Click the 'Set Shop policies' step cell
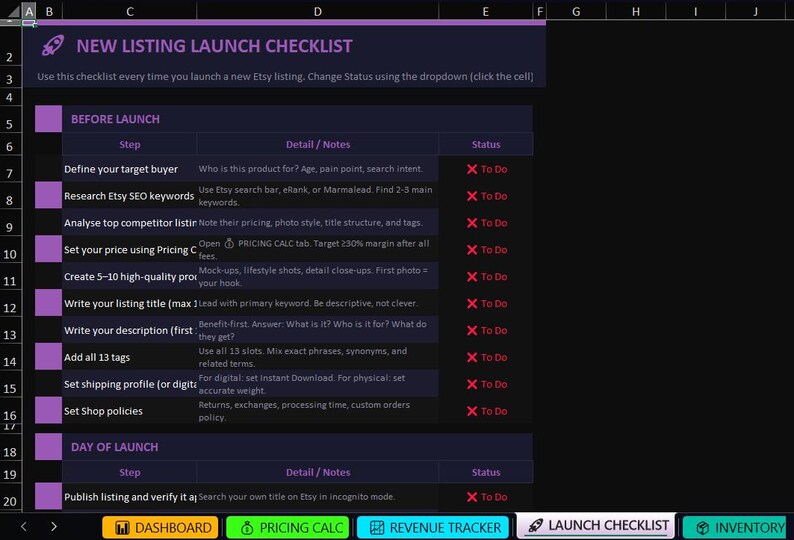 [x=130, y=411]
